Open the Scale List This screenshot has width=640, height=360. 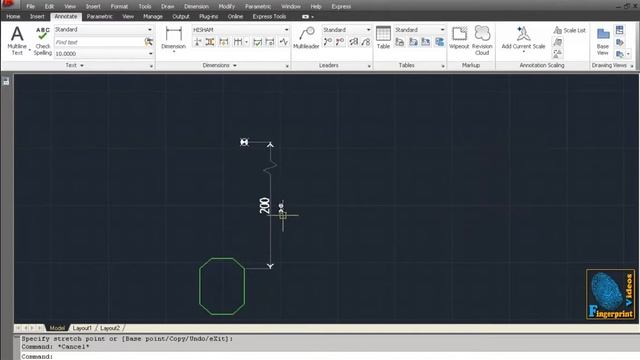pyautogui.click(x=570, y=30)
